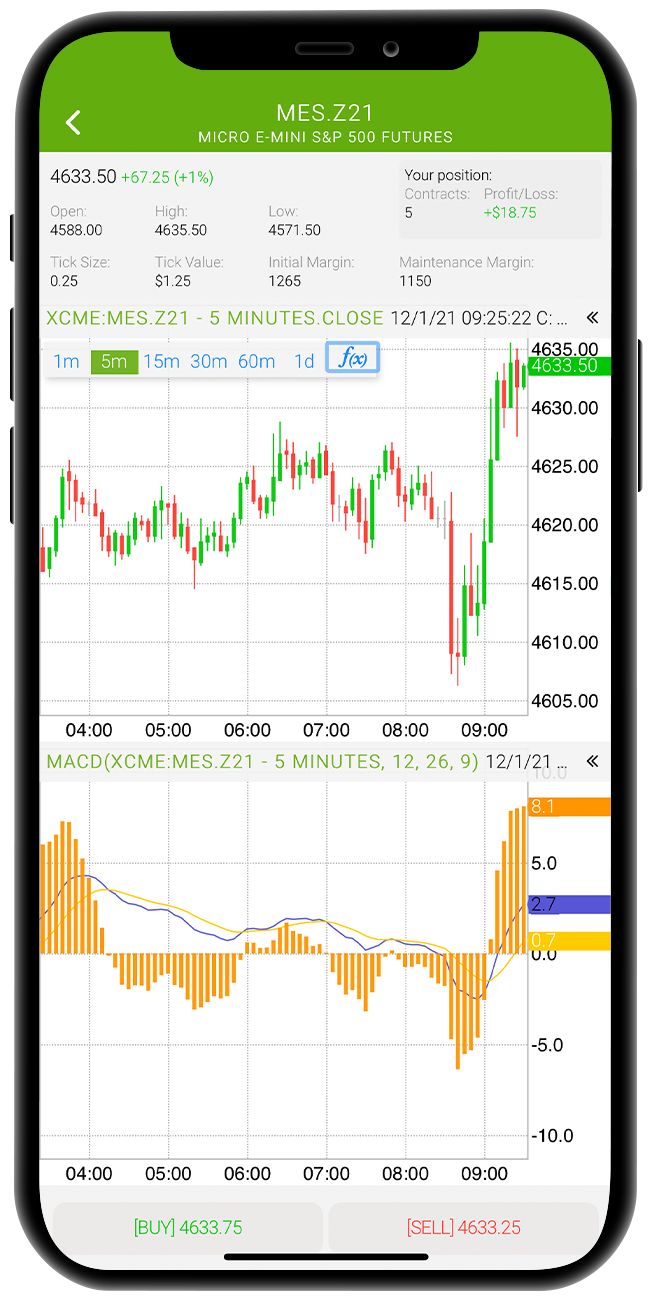Tap the Tick Size value 0.25
The image size is (651, 1306).
pyautogui.click(x=64, y=281)
